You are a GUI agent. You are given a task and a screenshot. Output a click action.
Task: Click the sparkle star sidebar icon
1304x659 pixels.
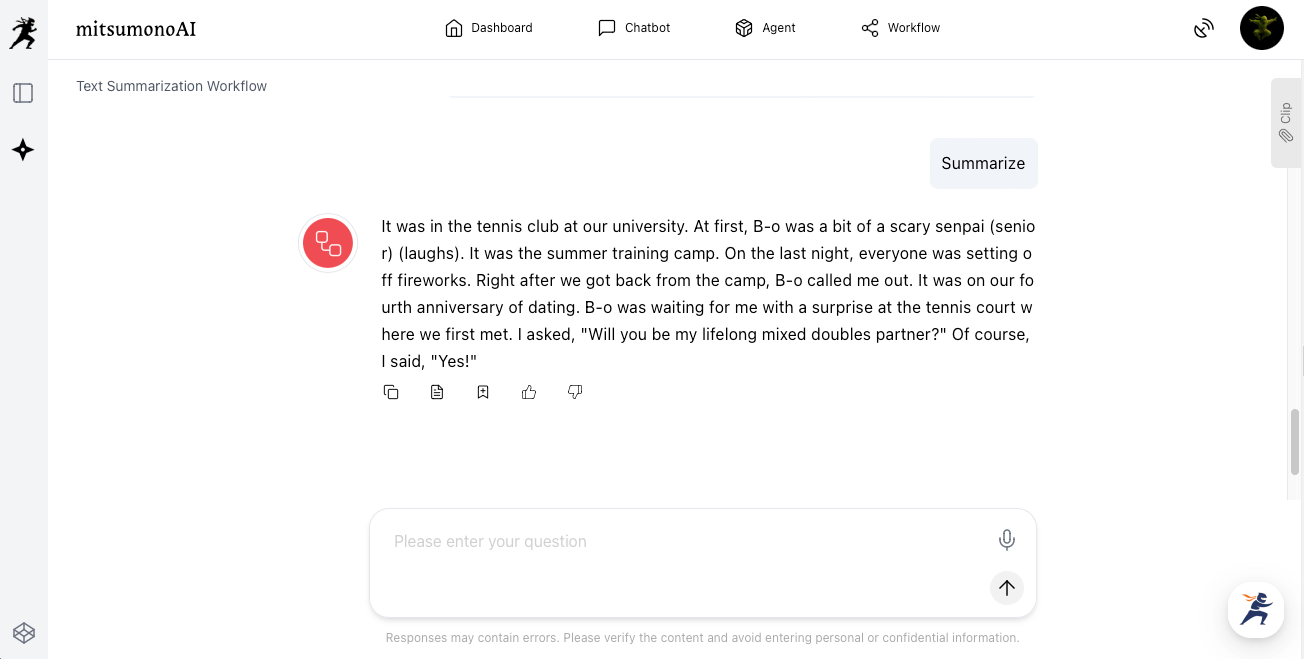click(23, 150)
